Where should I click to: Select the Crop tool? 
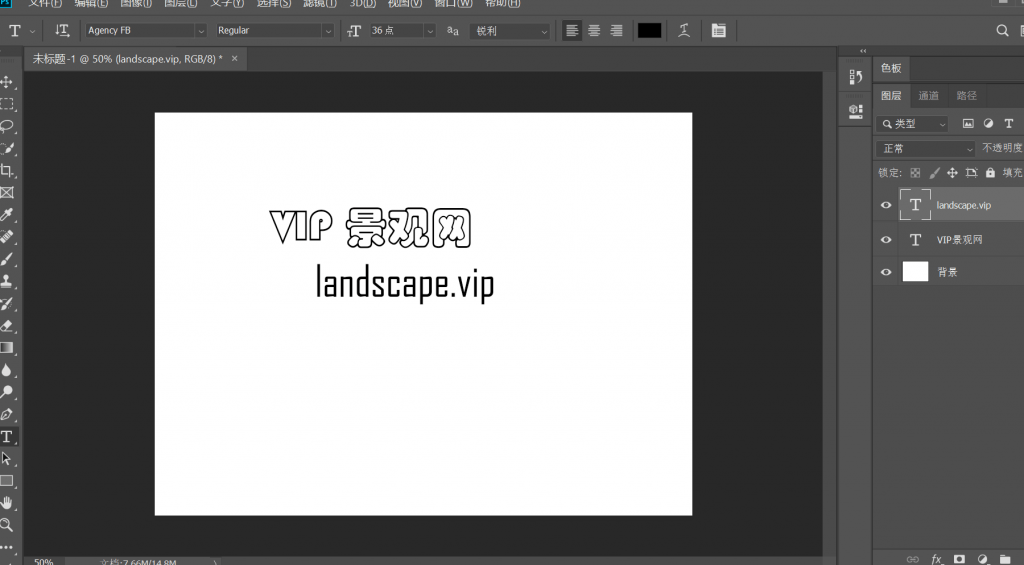point(7,170)
